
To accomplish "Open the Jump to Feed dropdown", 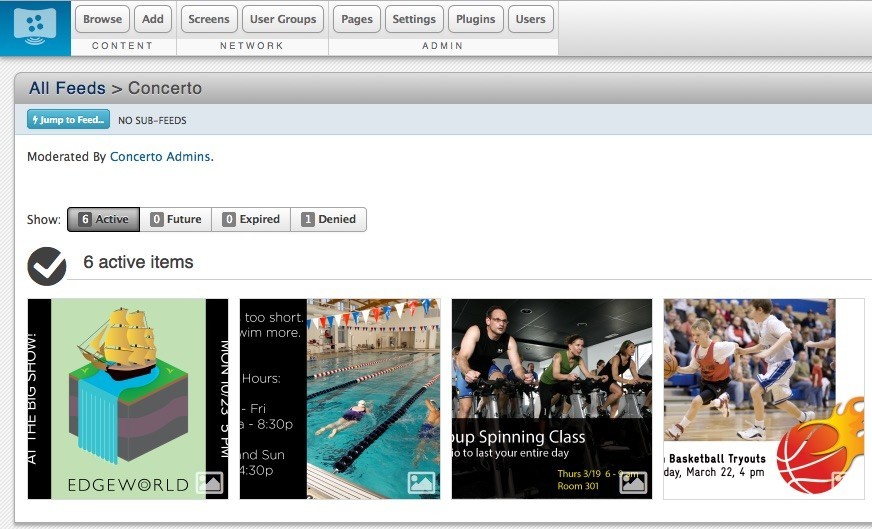I will point(68,120).
